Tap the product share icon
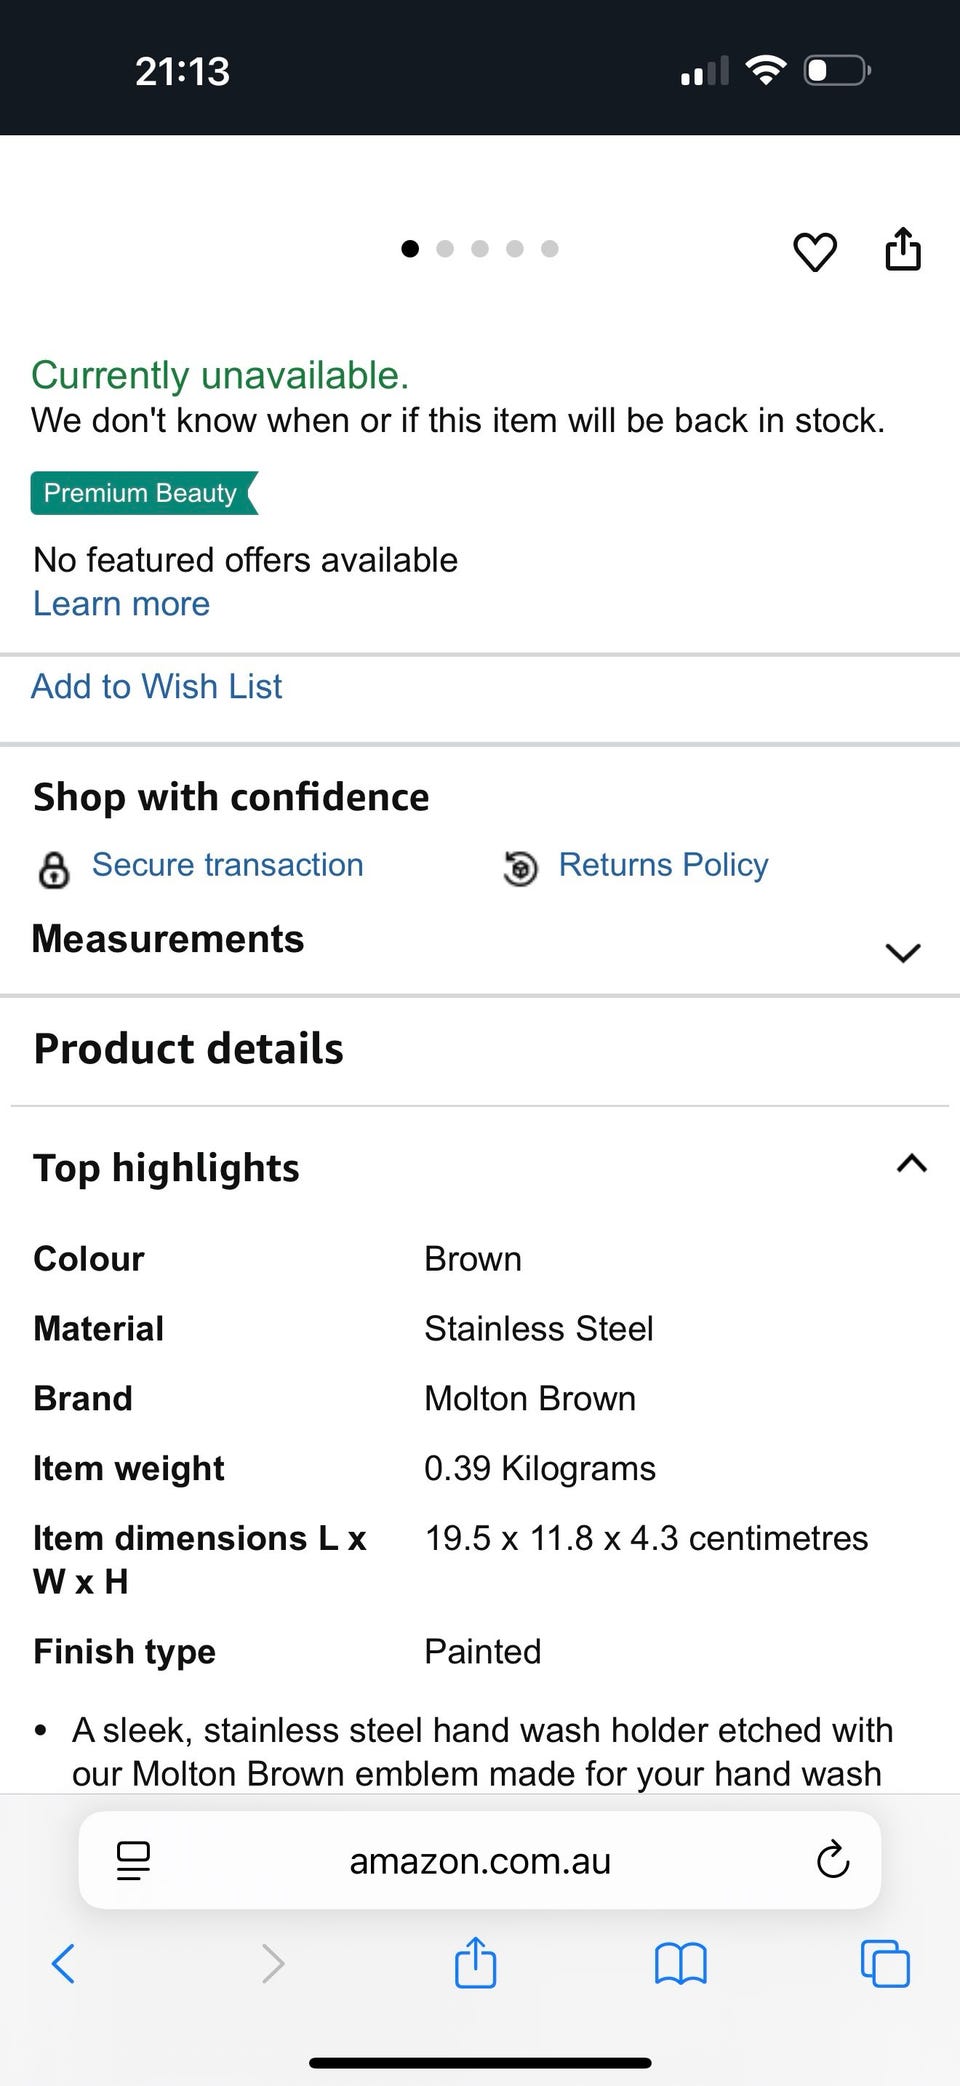960x2086 pixels. pos(902,249)
